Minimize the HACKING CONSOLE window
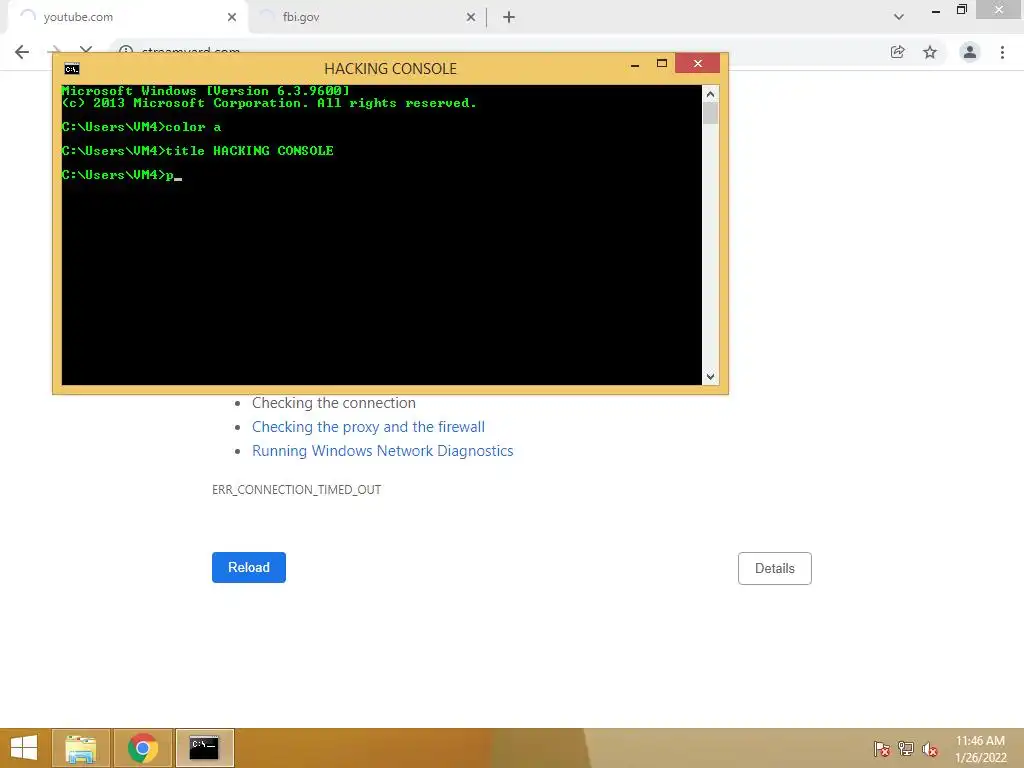The image size is (1024, 768). [x=635, y=65]
